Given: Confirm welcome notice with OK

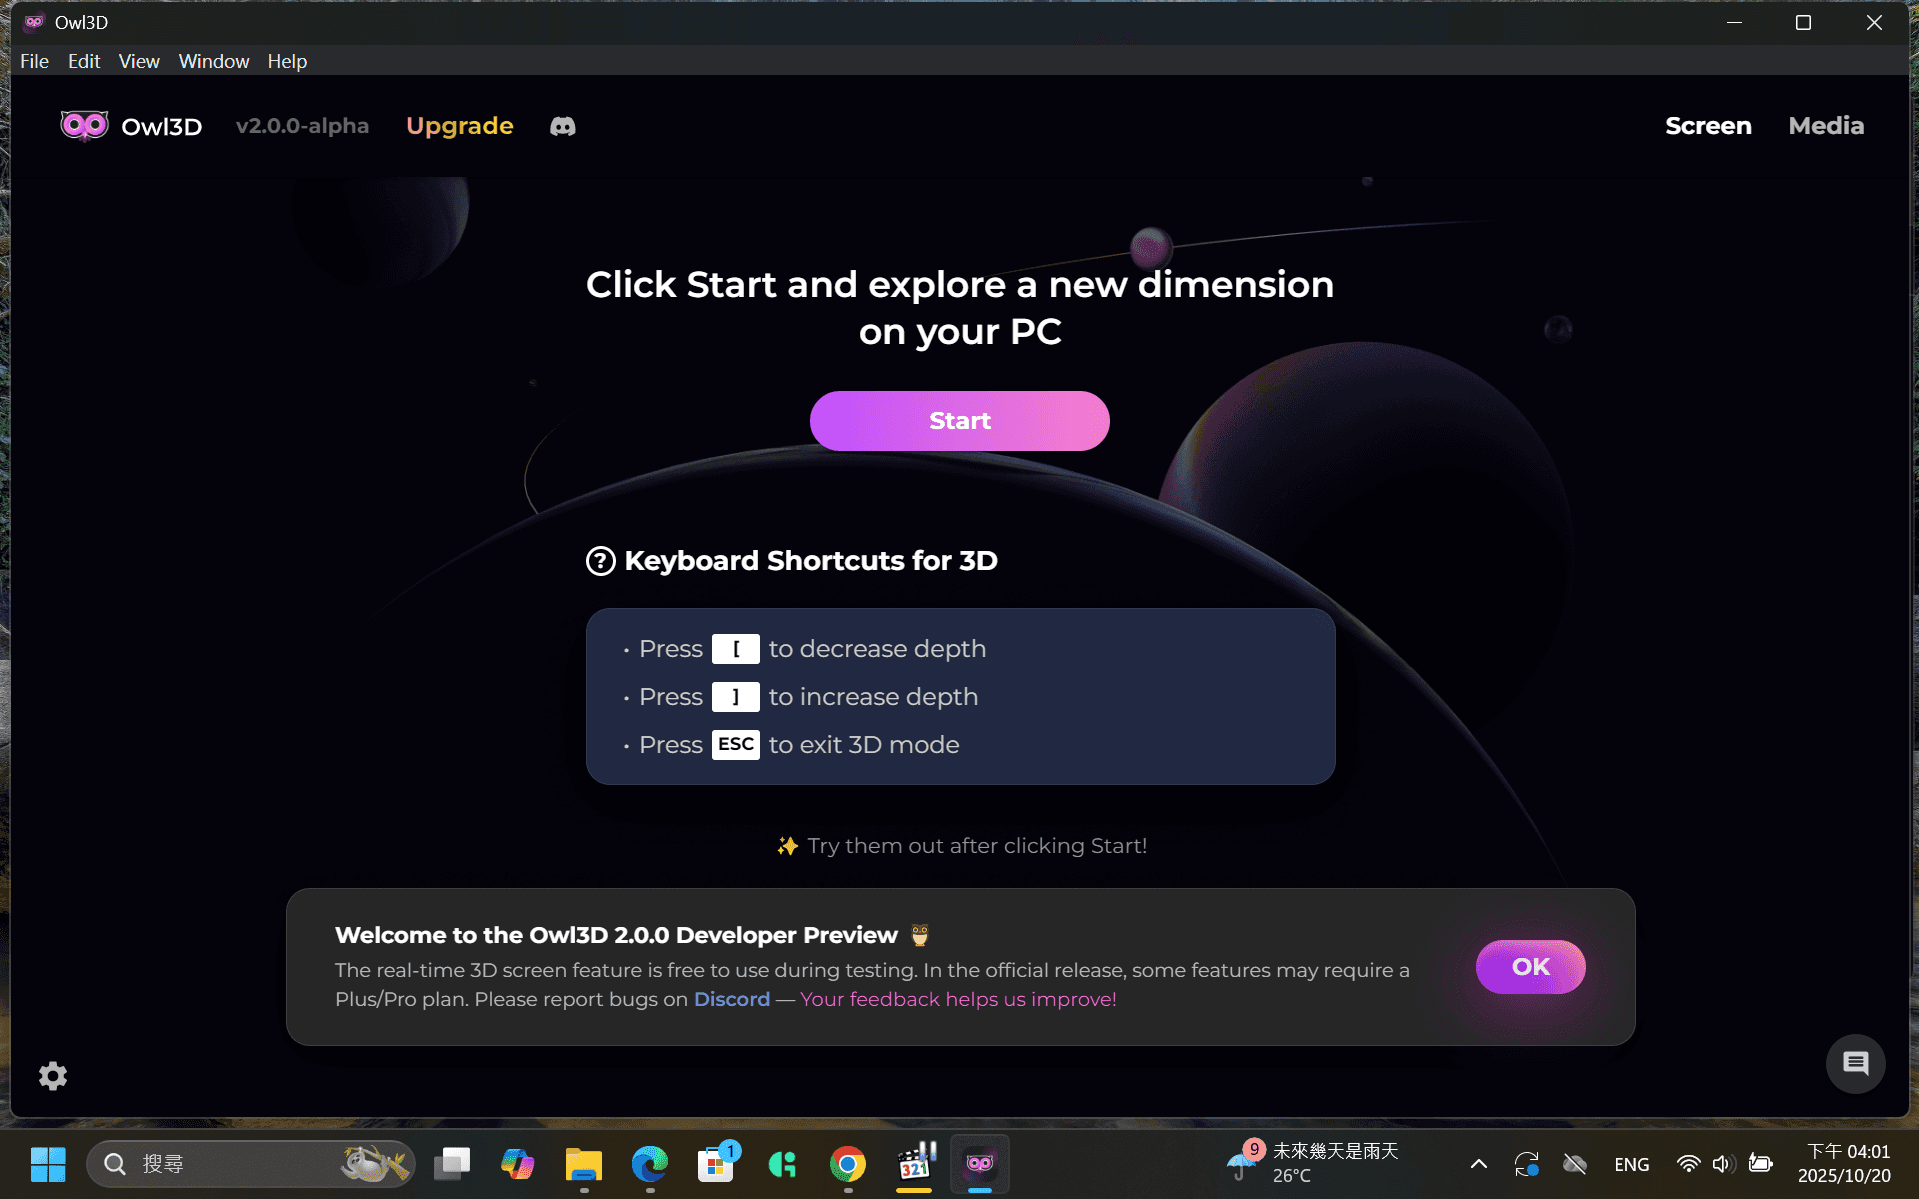Looking at the screenshot, I should [1531, 967].
